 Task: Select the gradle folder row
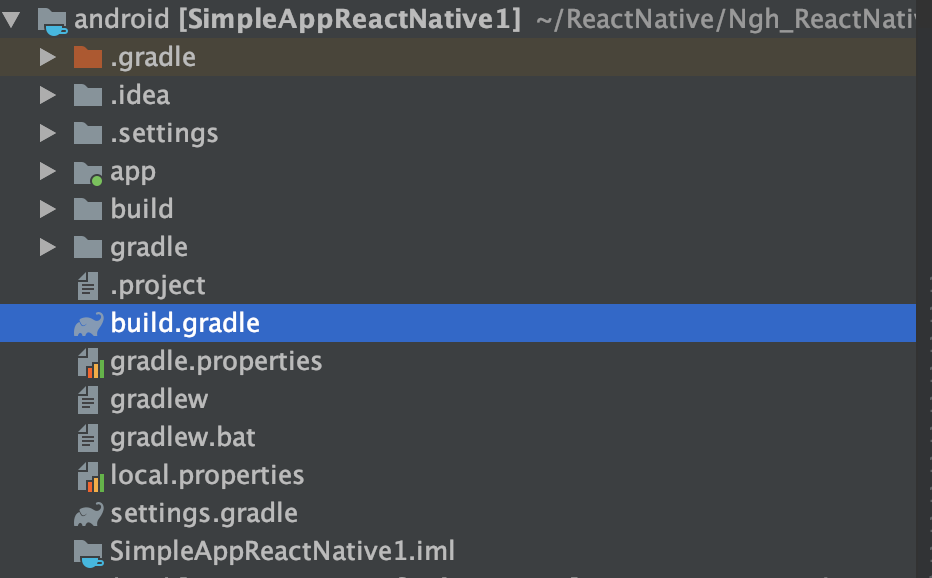[x=149, y=248]
